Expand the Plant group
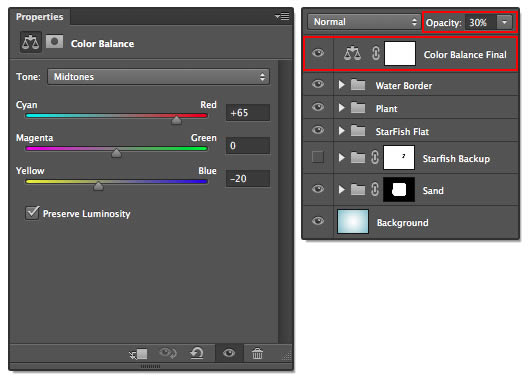Viewport: 530px width, 380px height. [x=341, y=108]
